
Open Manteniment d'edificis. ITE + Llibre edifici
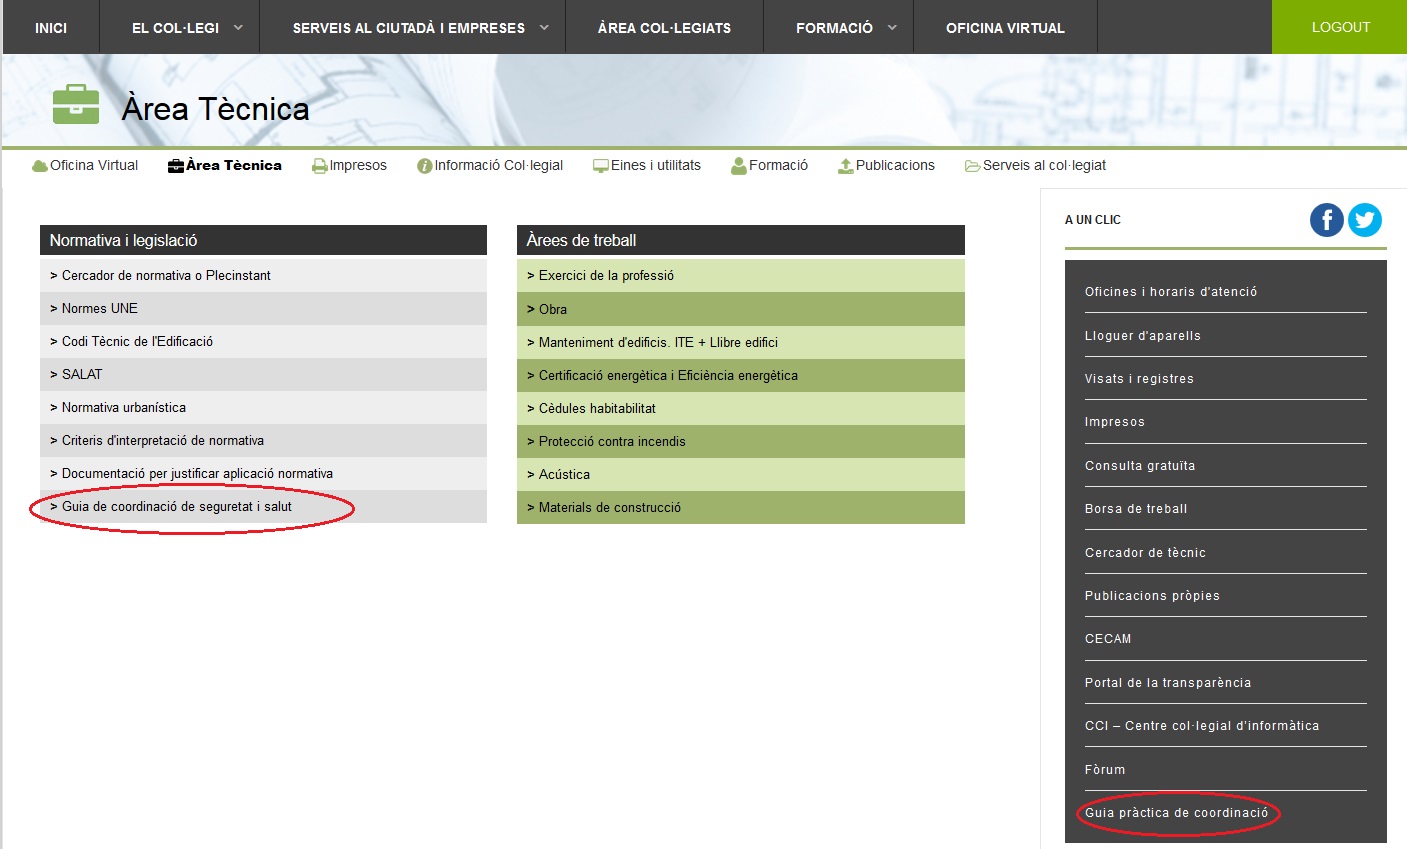741,342
